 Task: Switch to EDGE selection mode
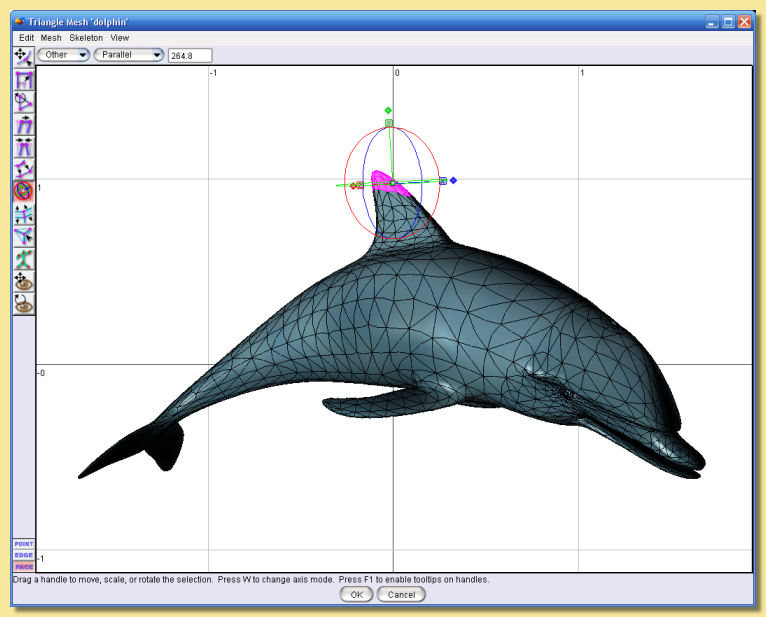pyautogui.click(x=24, y=555)
